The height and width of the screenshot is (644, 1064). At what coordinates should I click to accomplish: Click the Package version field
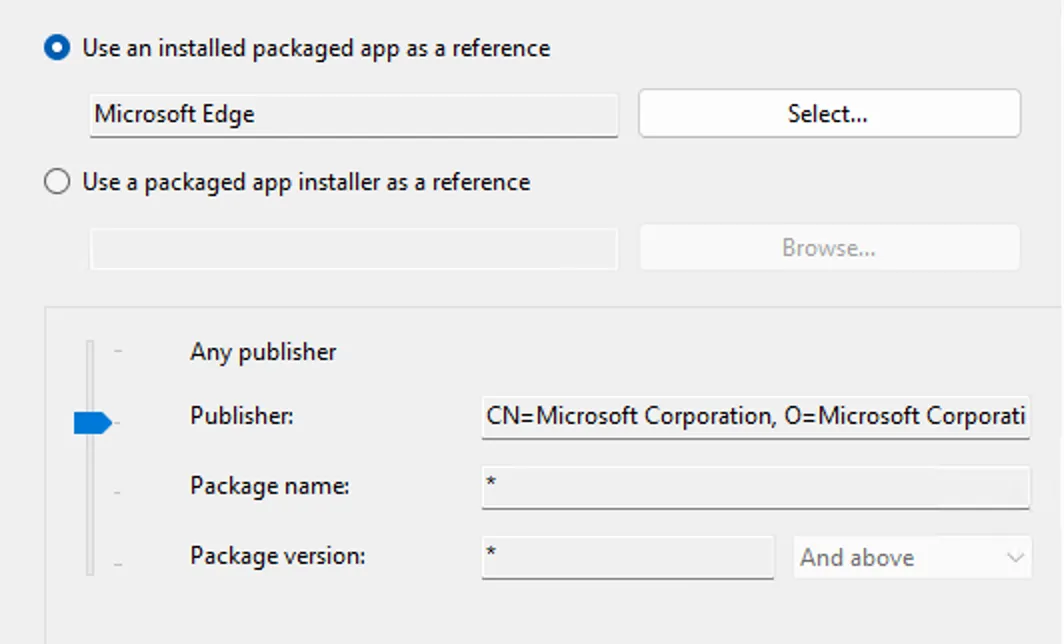pos(628,557)
